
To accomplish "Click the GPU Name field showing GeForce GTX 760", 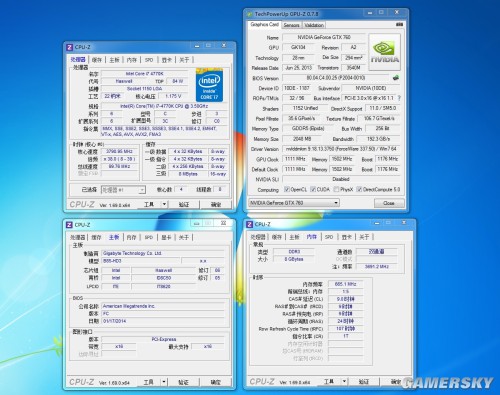I will coord(324,37).
